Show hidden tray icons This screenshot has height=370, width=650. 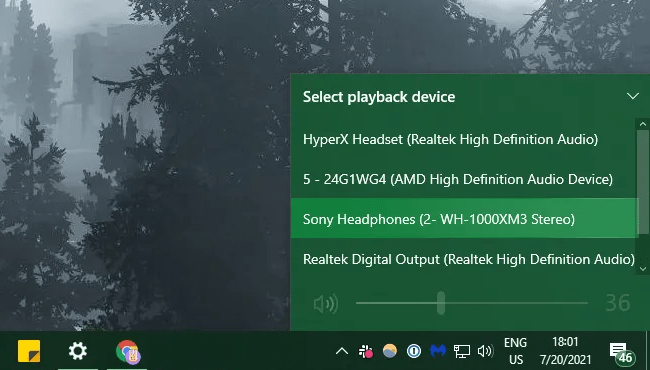pos(342,351)
